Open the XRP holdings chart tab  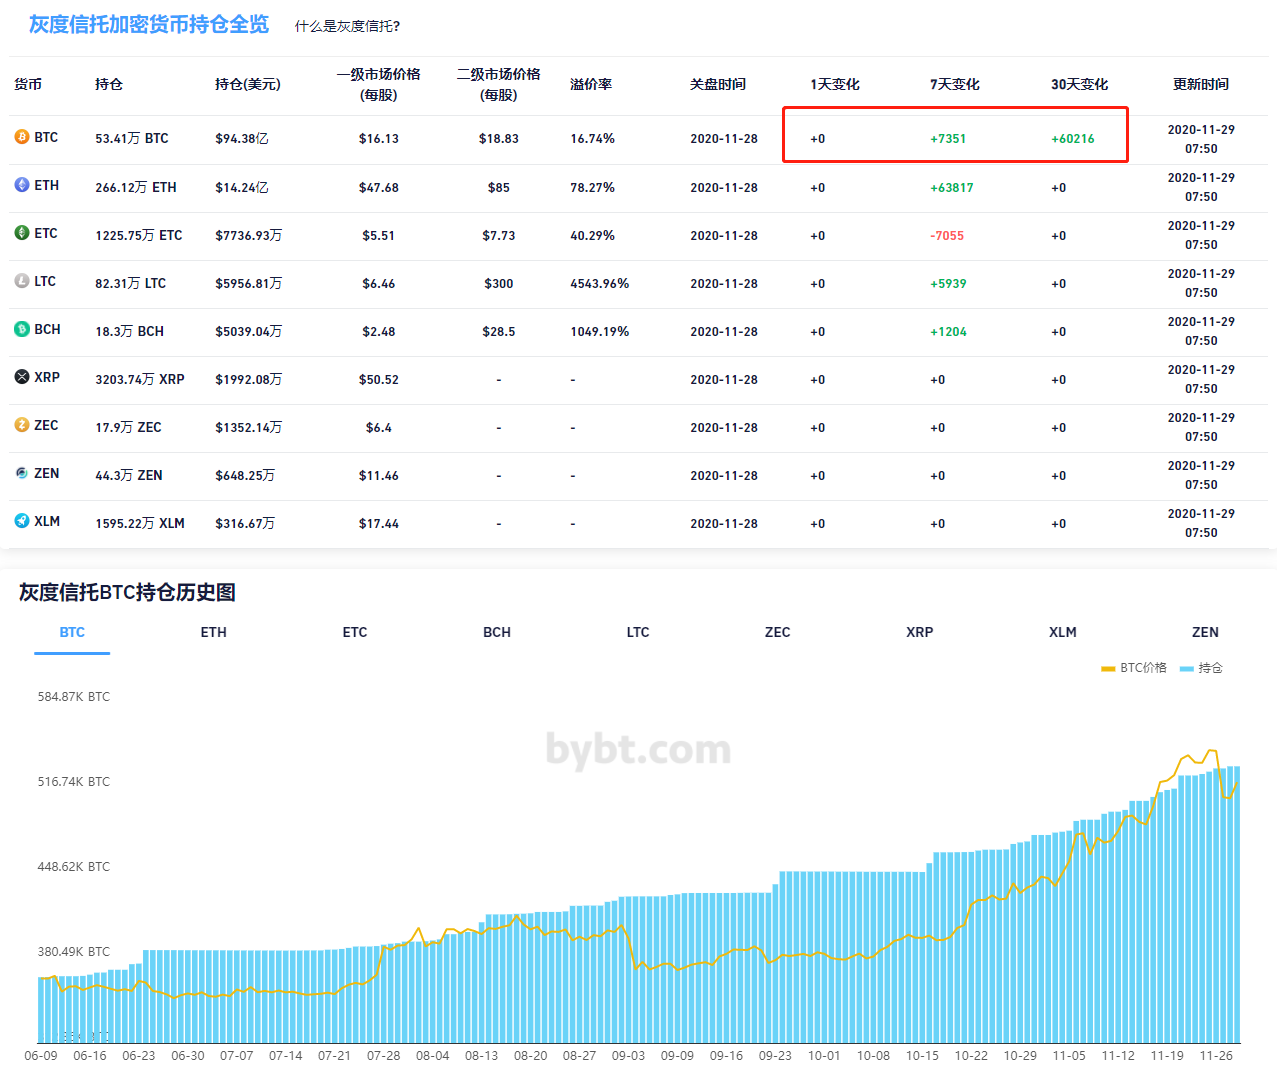919,632
